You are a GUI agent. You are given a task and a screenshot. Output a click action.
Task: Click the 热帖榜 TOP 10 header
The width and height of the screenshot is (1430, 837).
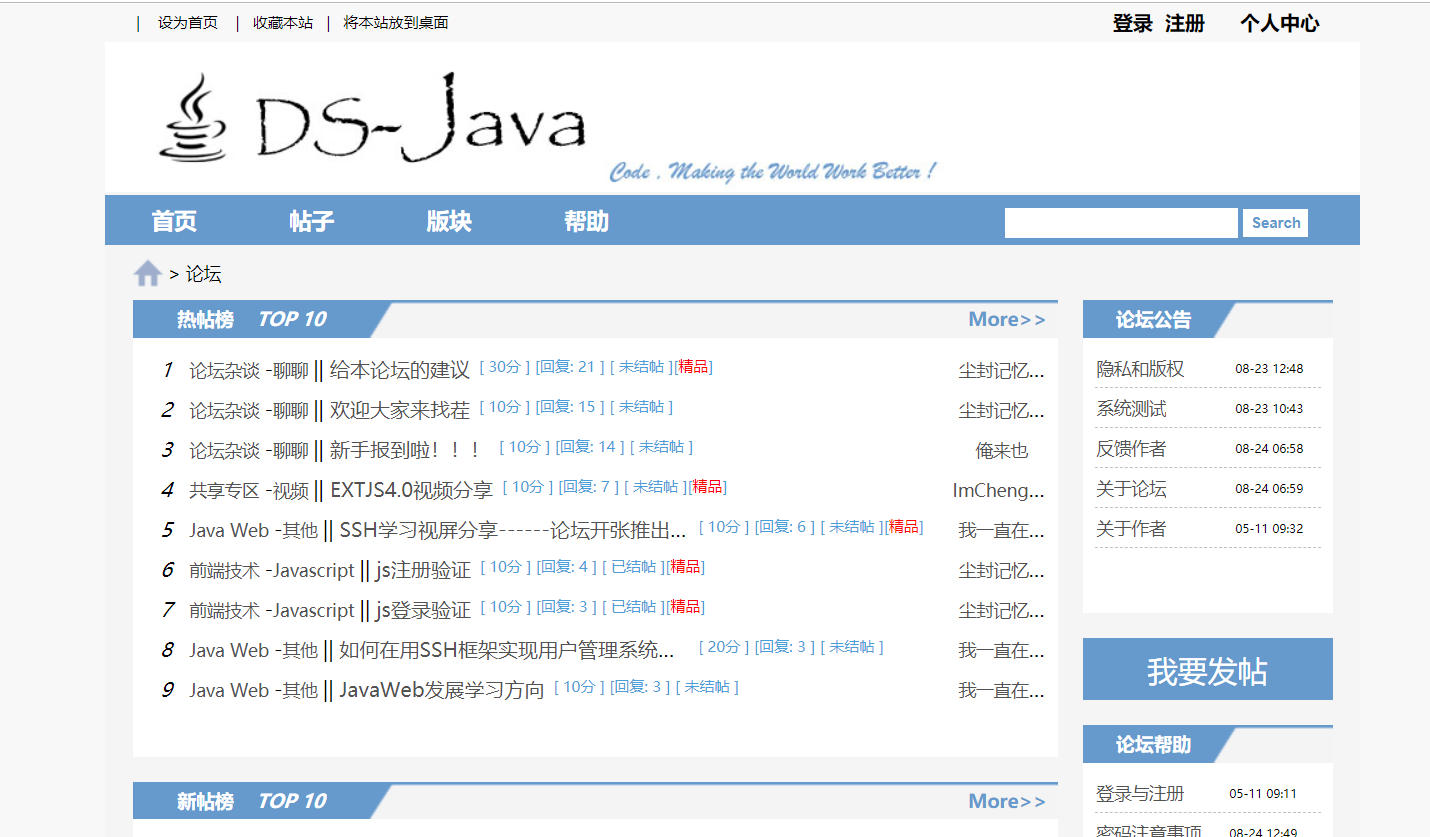click(252, 319)
